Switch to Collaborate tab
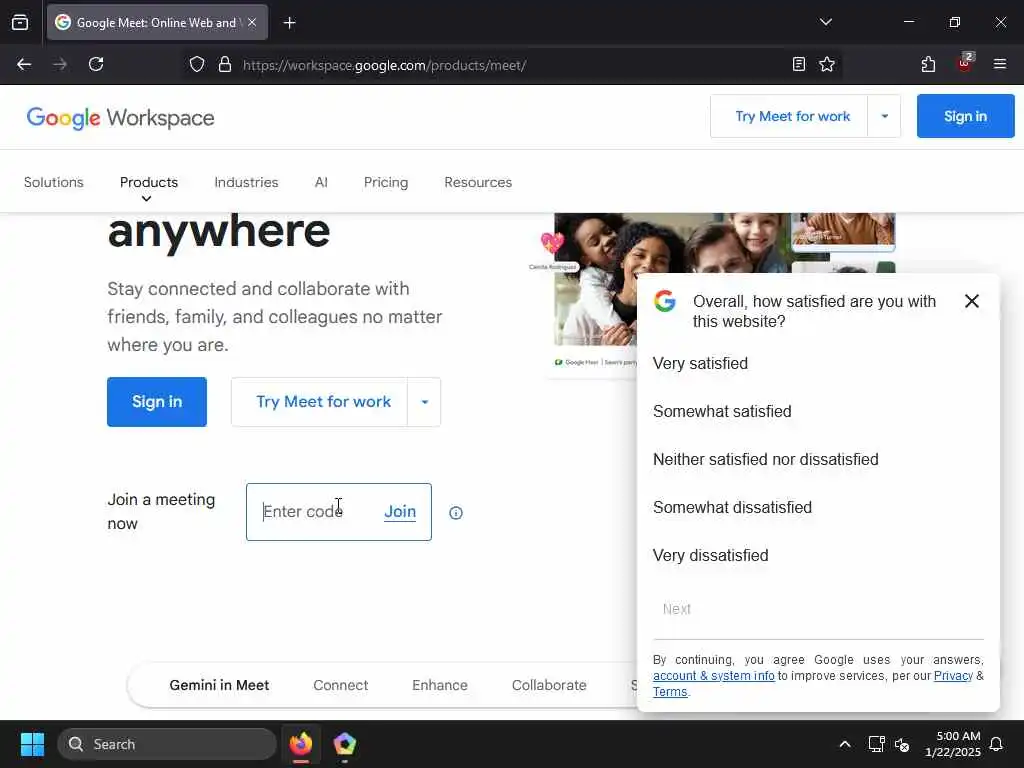This screenshot has width=1024, height=768. (549, 685)
